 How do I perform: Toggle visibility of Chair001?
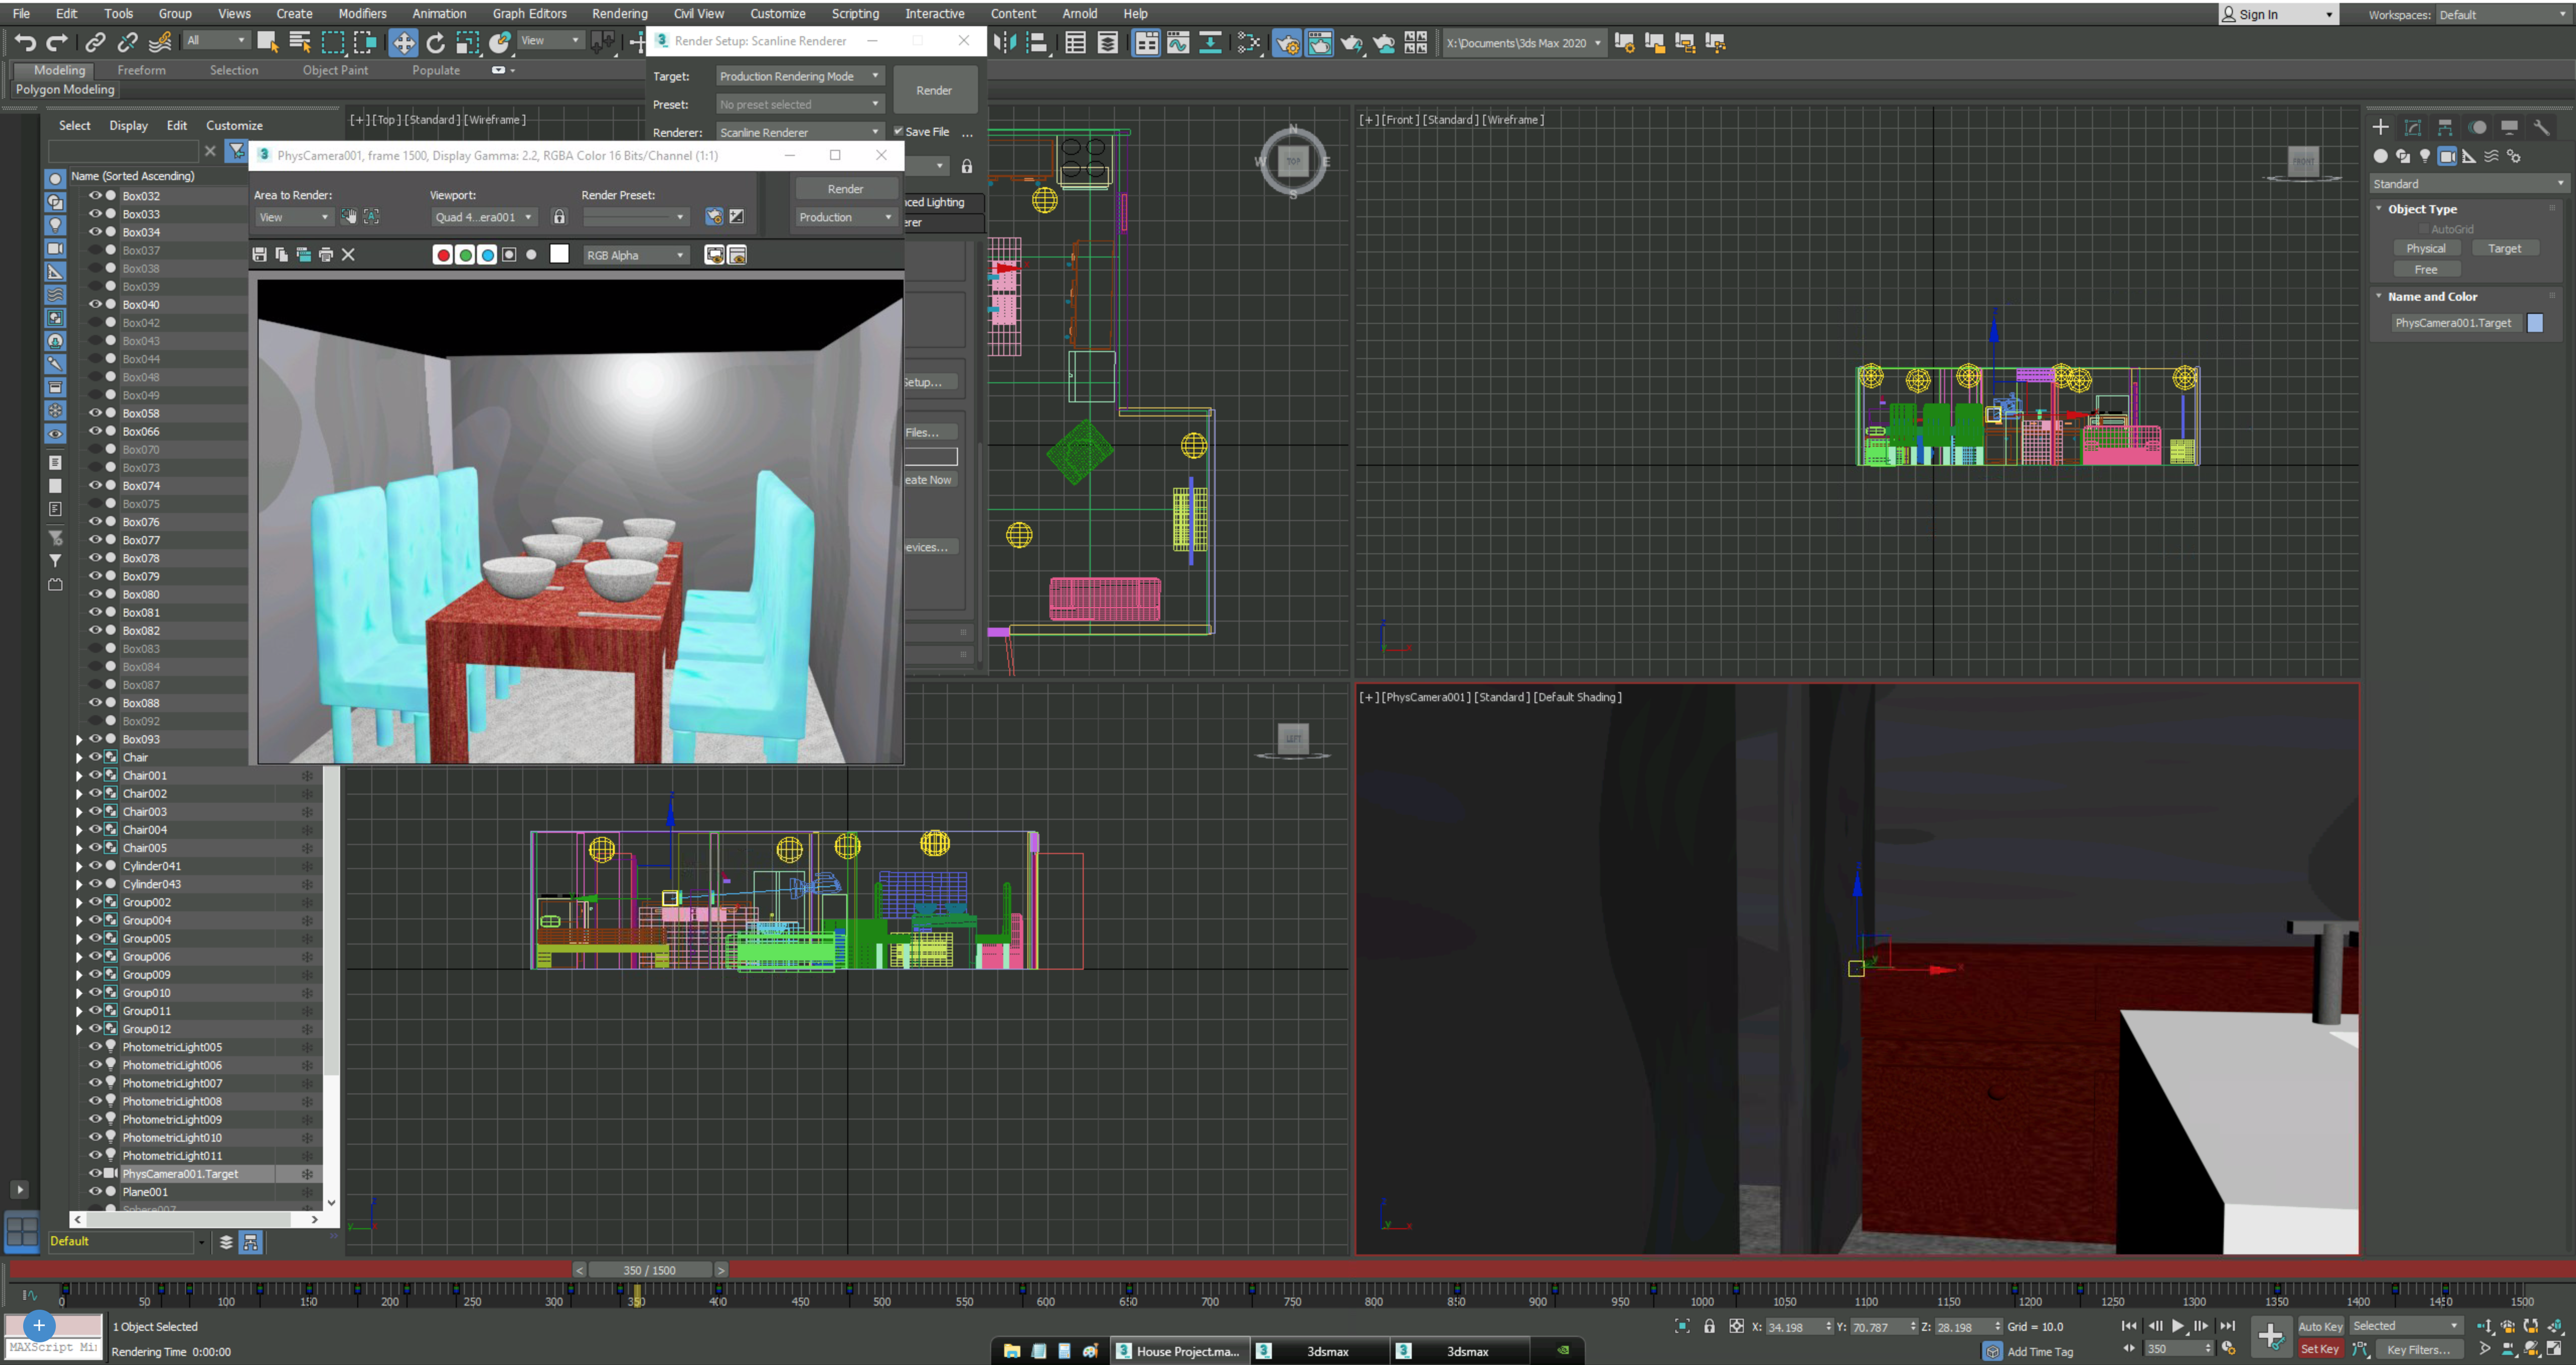pyautogui.click(x=95, y=775)
